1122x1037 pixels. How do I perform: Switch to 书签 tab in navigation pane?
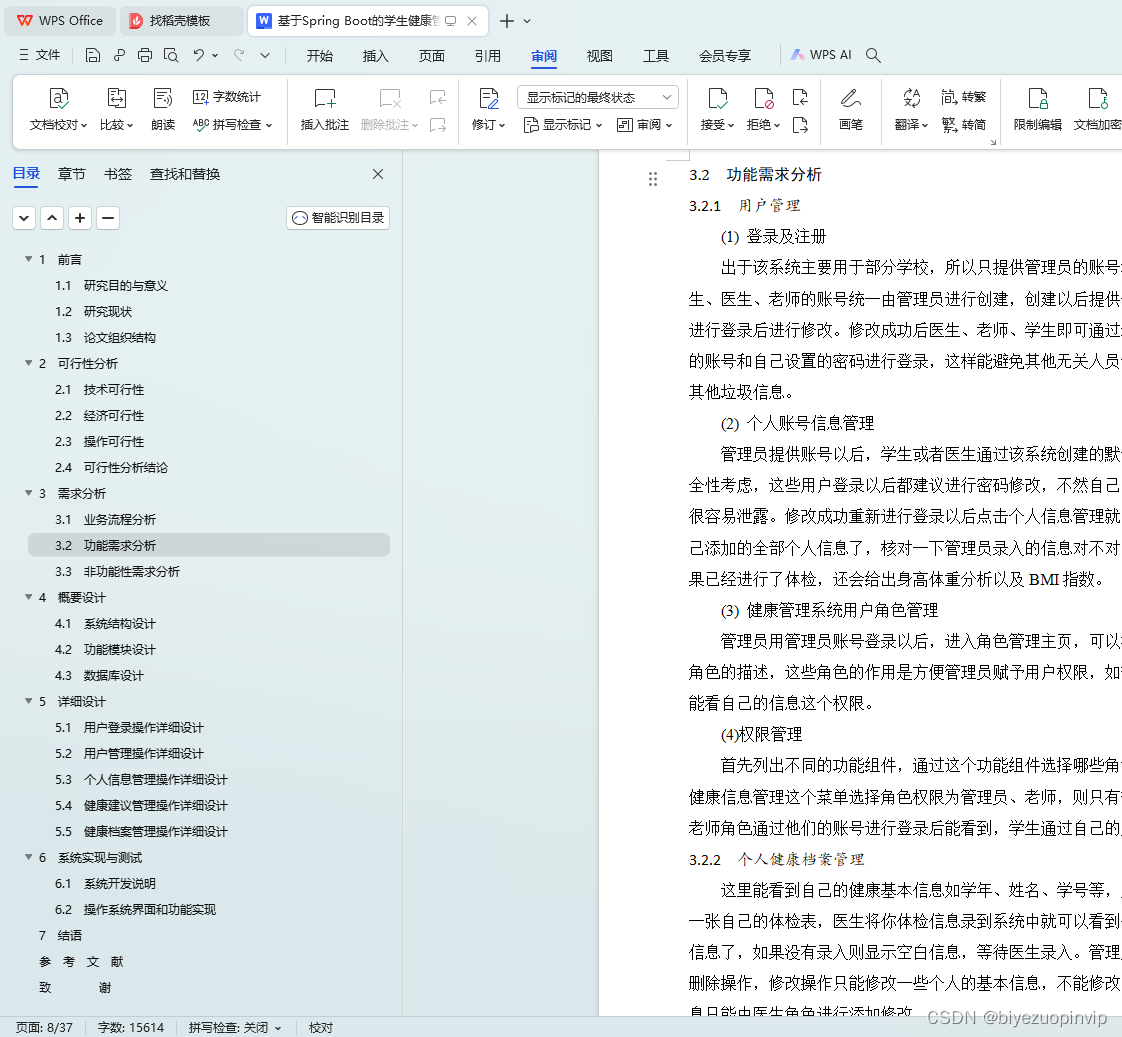pos(118,174)
